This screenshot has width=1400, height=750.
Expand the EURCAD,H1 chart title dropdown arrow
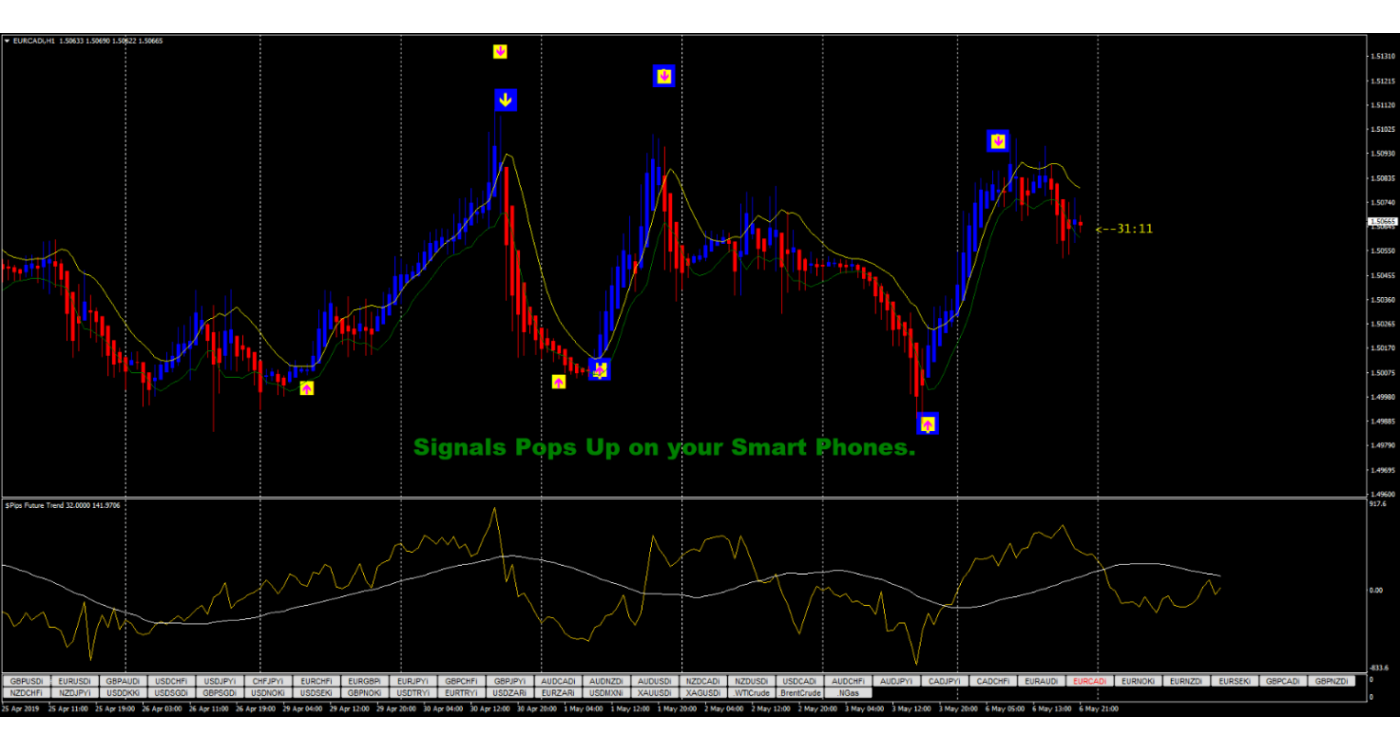pos(7,41)
